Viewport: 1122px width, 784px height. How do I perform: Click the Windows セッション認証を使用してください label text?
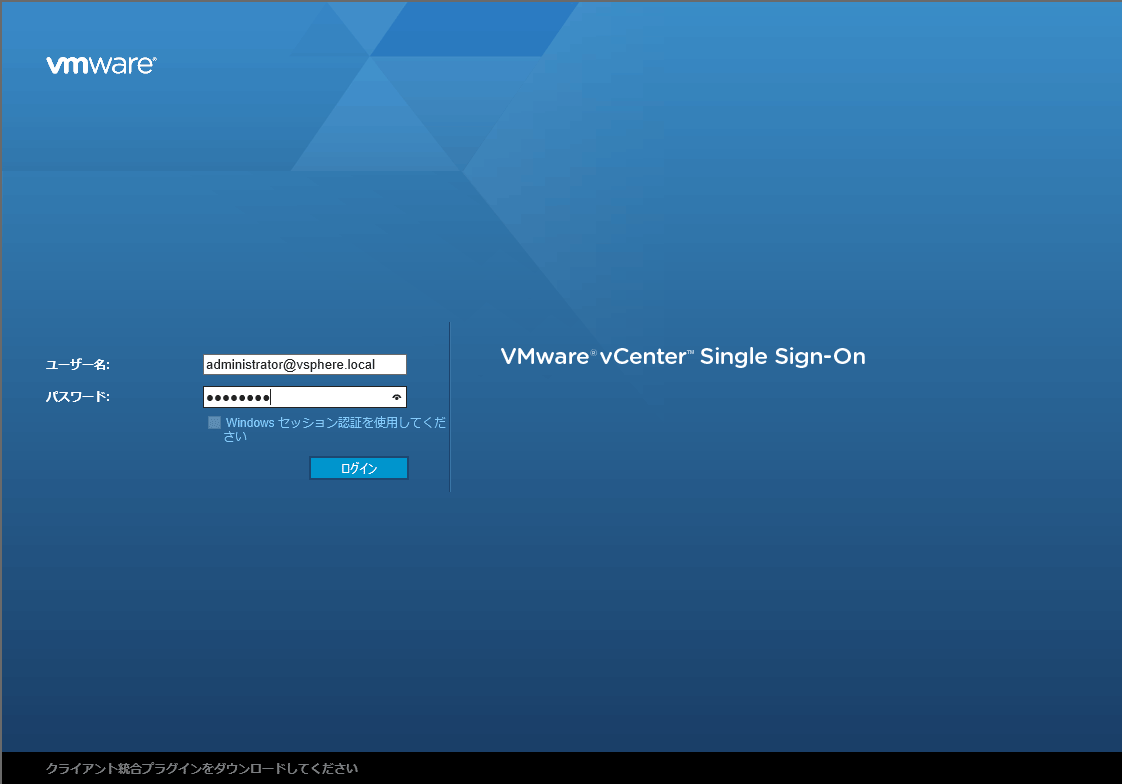335,429
